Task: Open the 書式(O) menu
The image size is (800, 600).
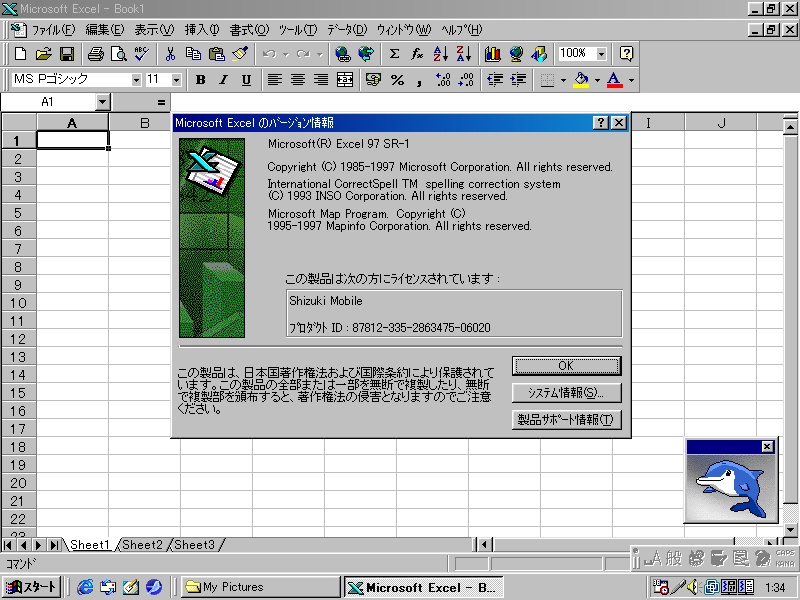Action: [x=249, y=30]
